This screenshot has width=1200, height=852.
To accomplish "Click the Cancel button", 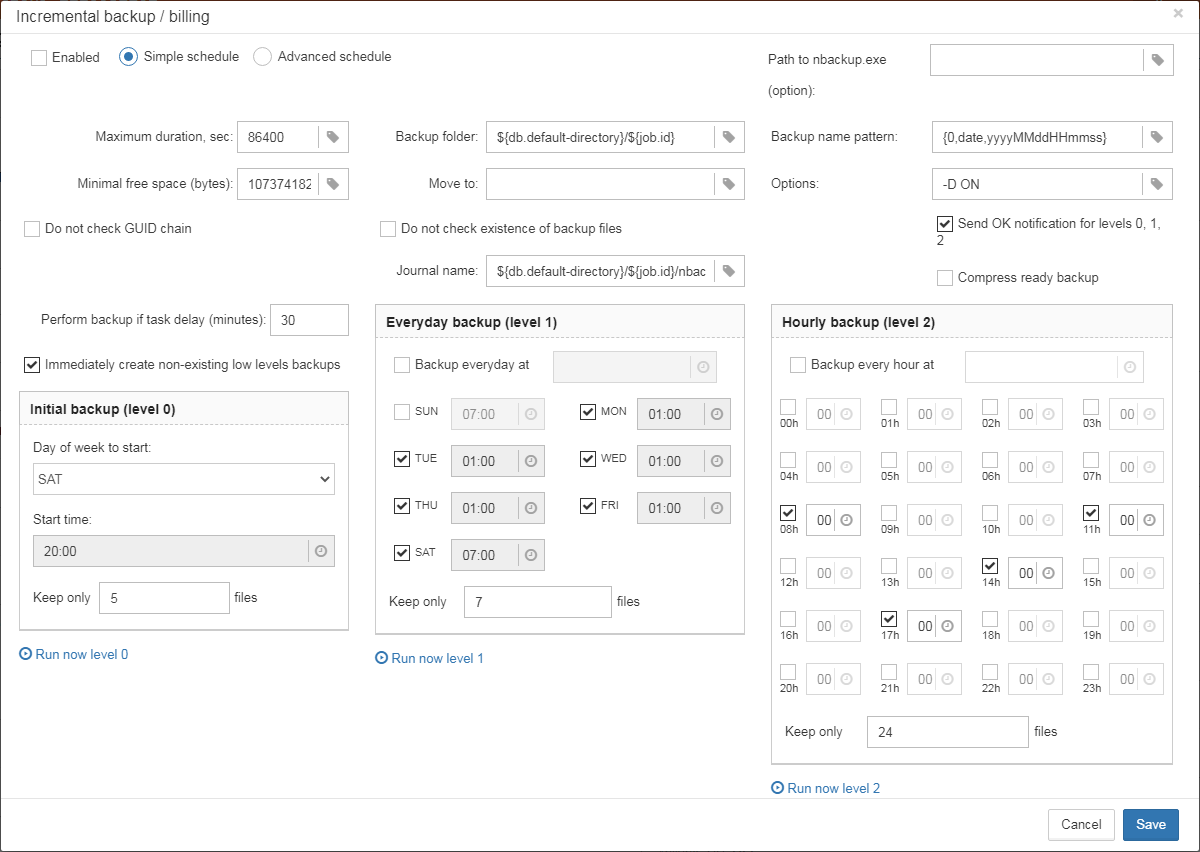I will 1081,825.
